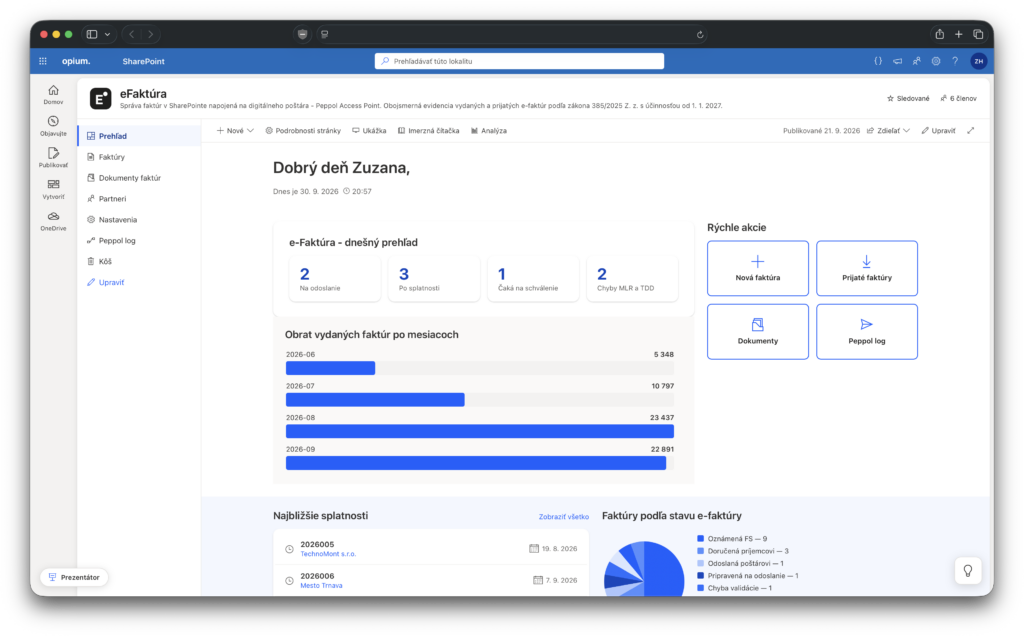Open the app launcher waffle icon
Viewport: 1024px width, 636px height.
point(43,61)
